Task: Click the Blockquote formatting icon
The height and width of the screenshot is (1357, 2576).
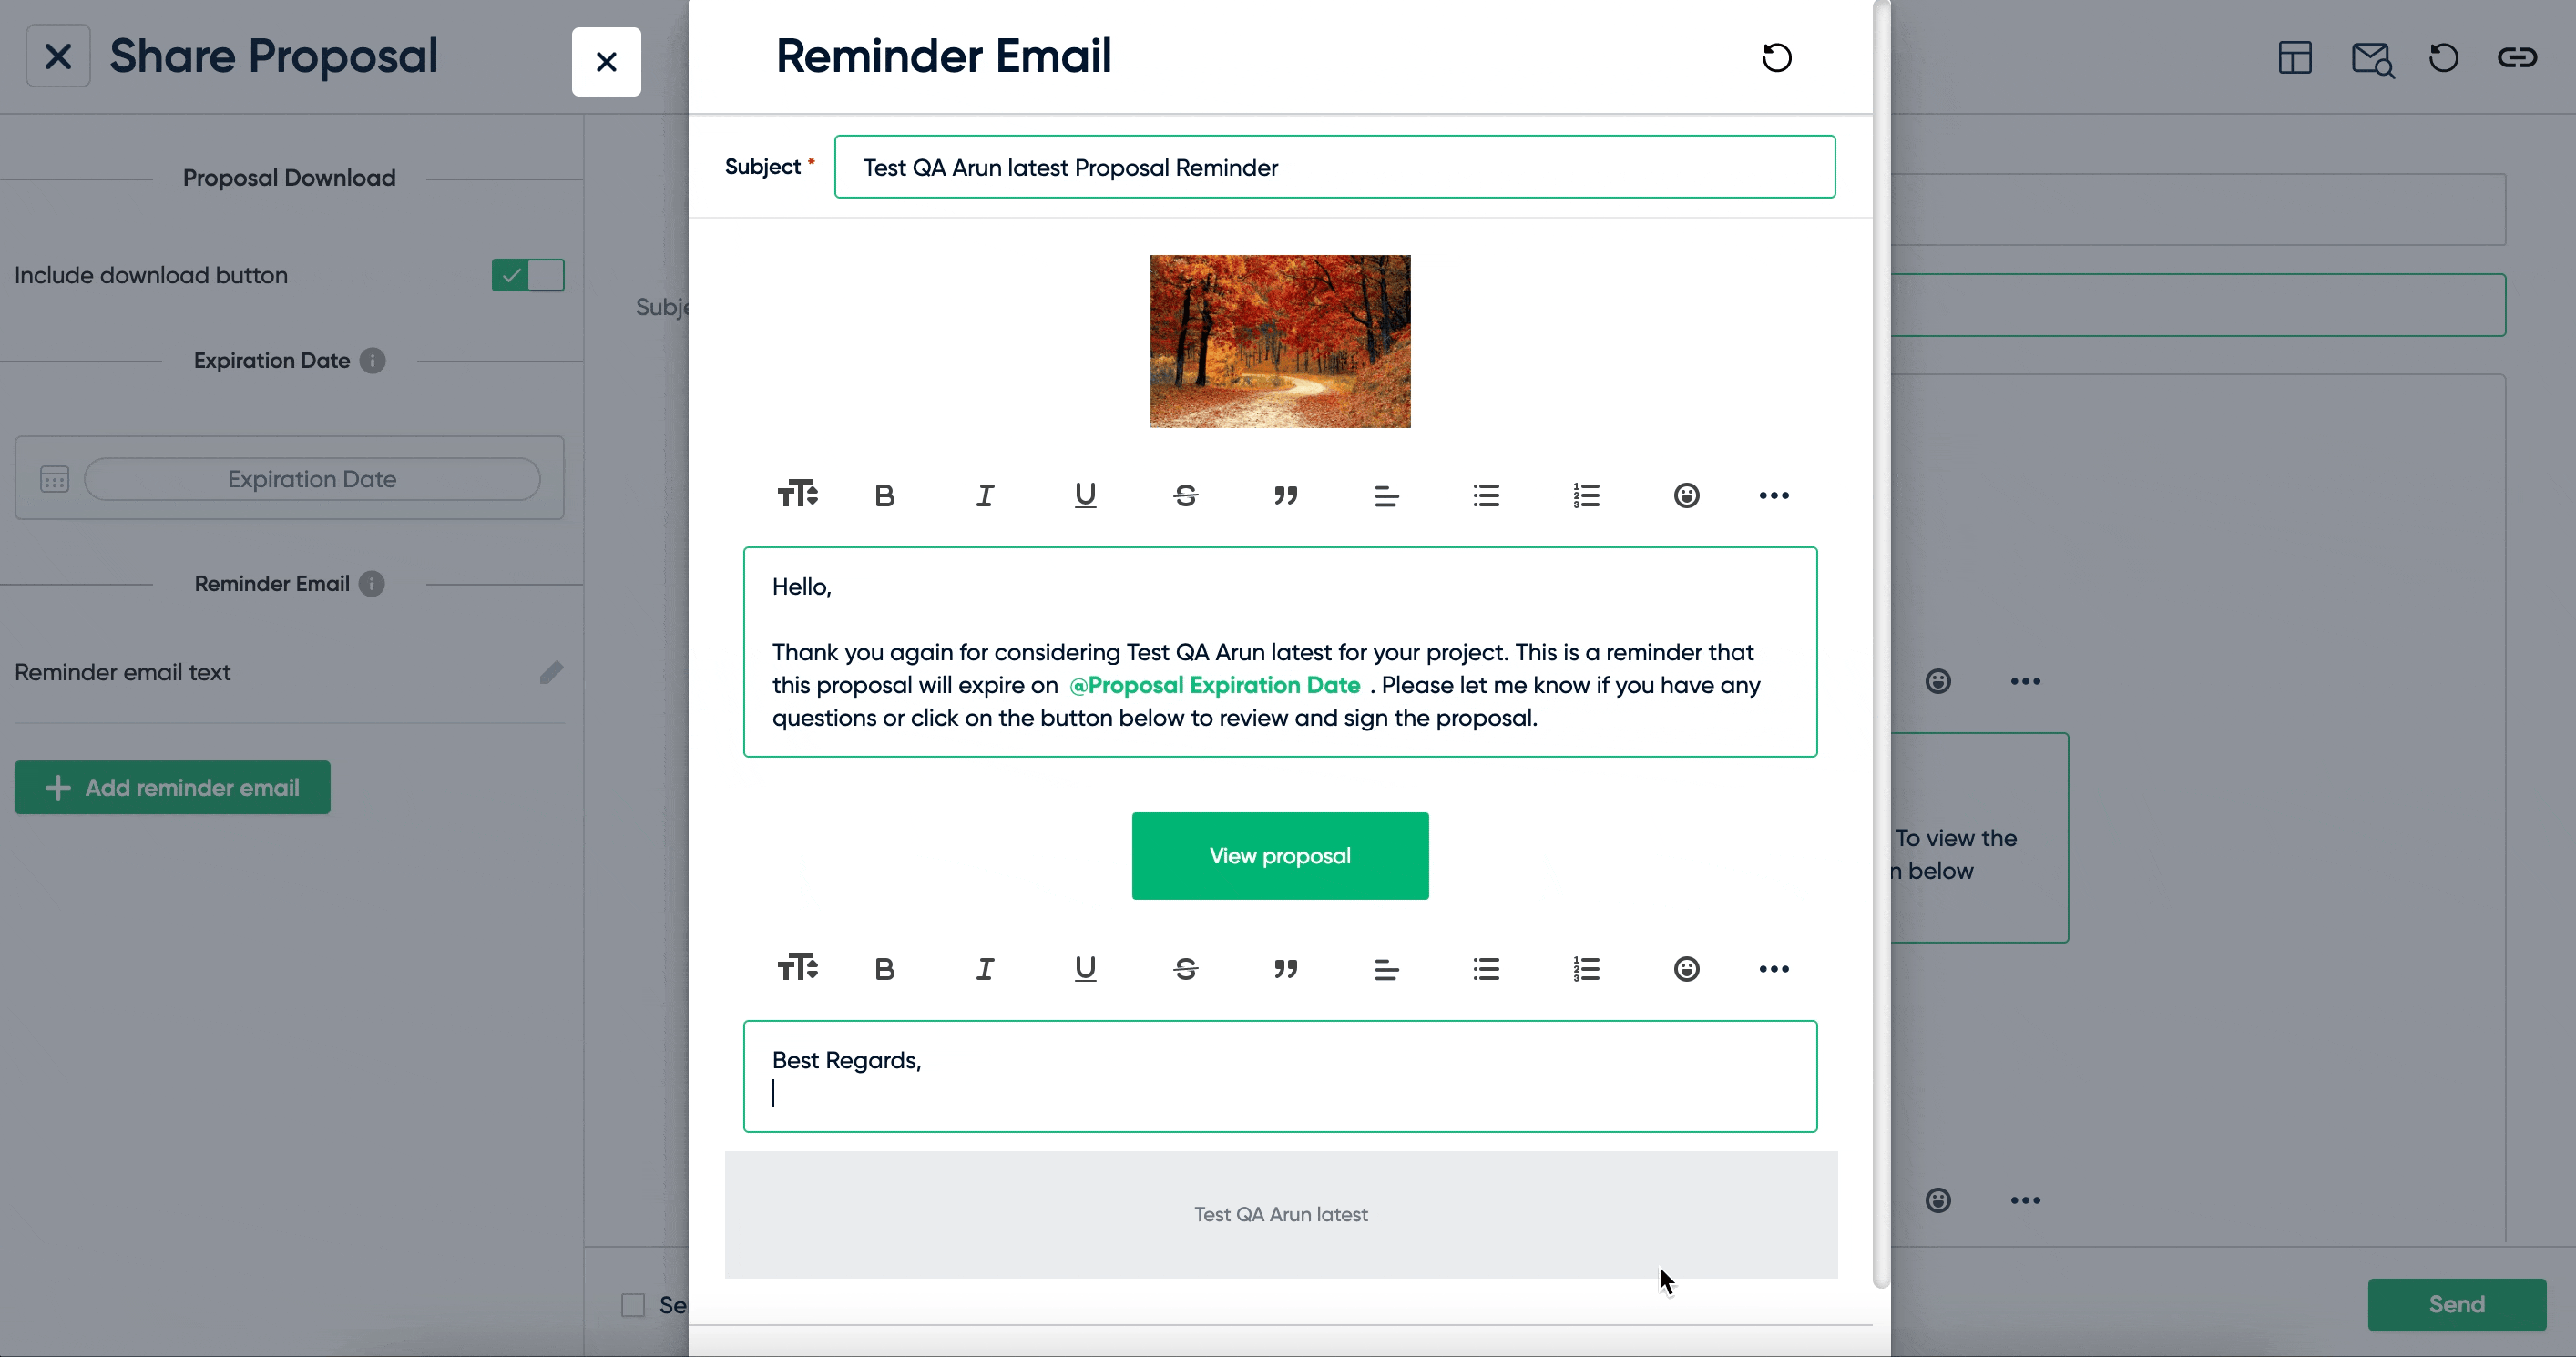Action: coord(1286,494)
